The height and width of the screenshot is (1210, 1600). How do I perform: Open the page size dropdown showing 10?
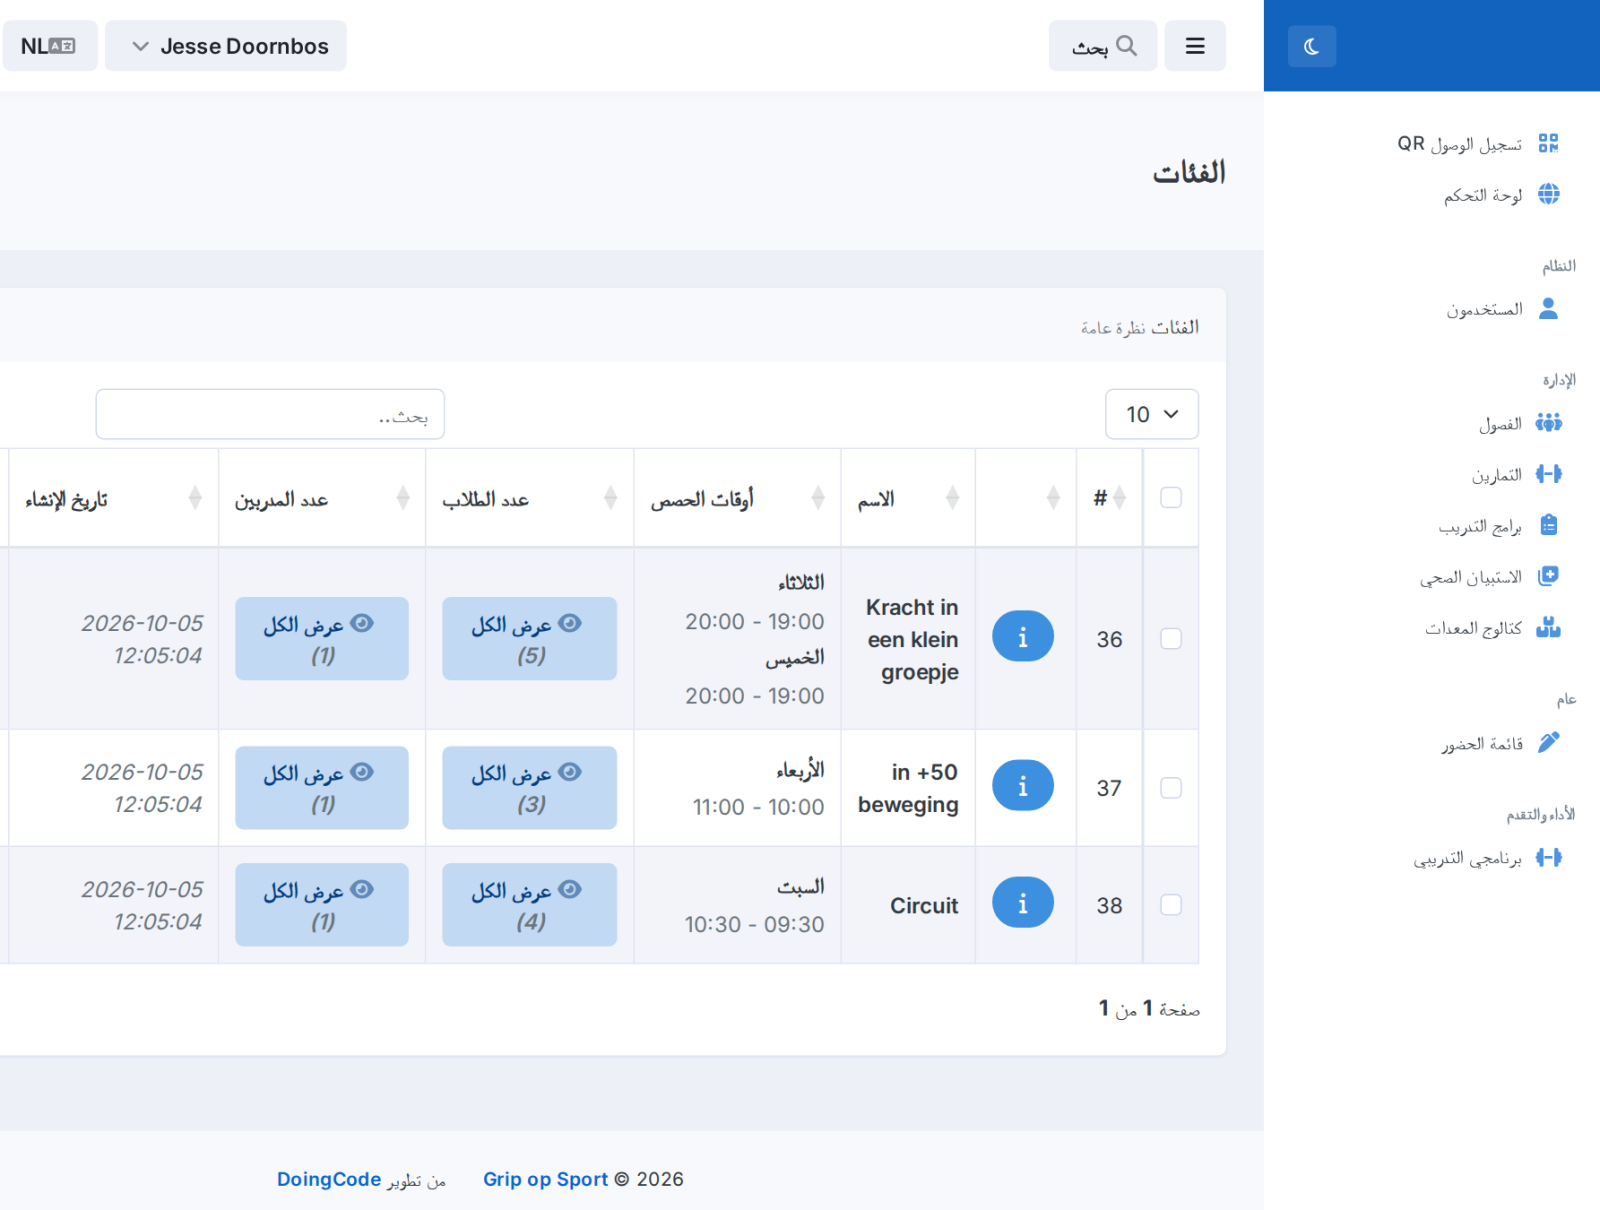point(1152,414)
